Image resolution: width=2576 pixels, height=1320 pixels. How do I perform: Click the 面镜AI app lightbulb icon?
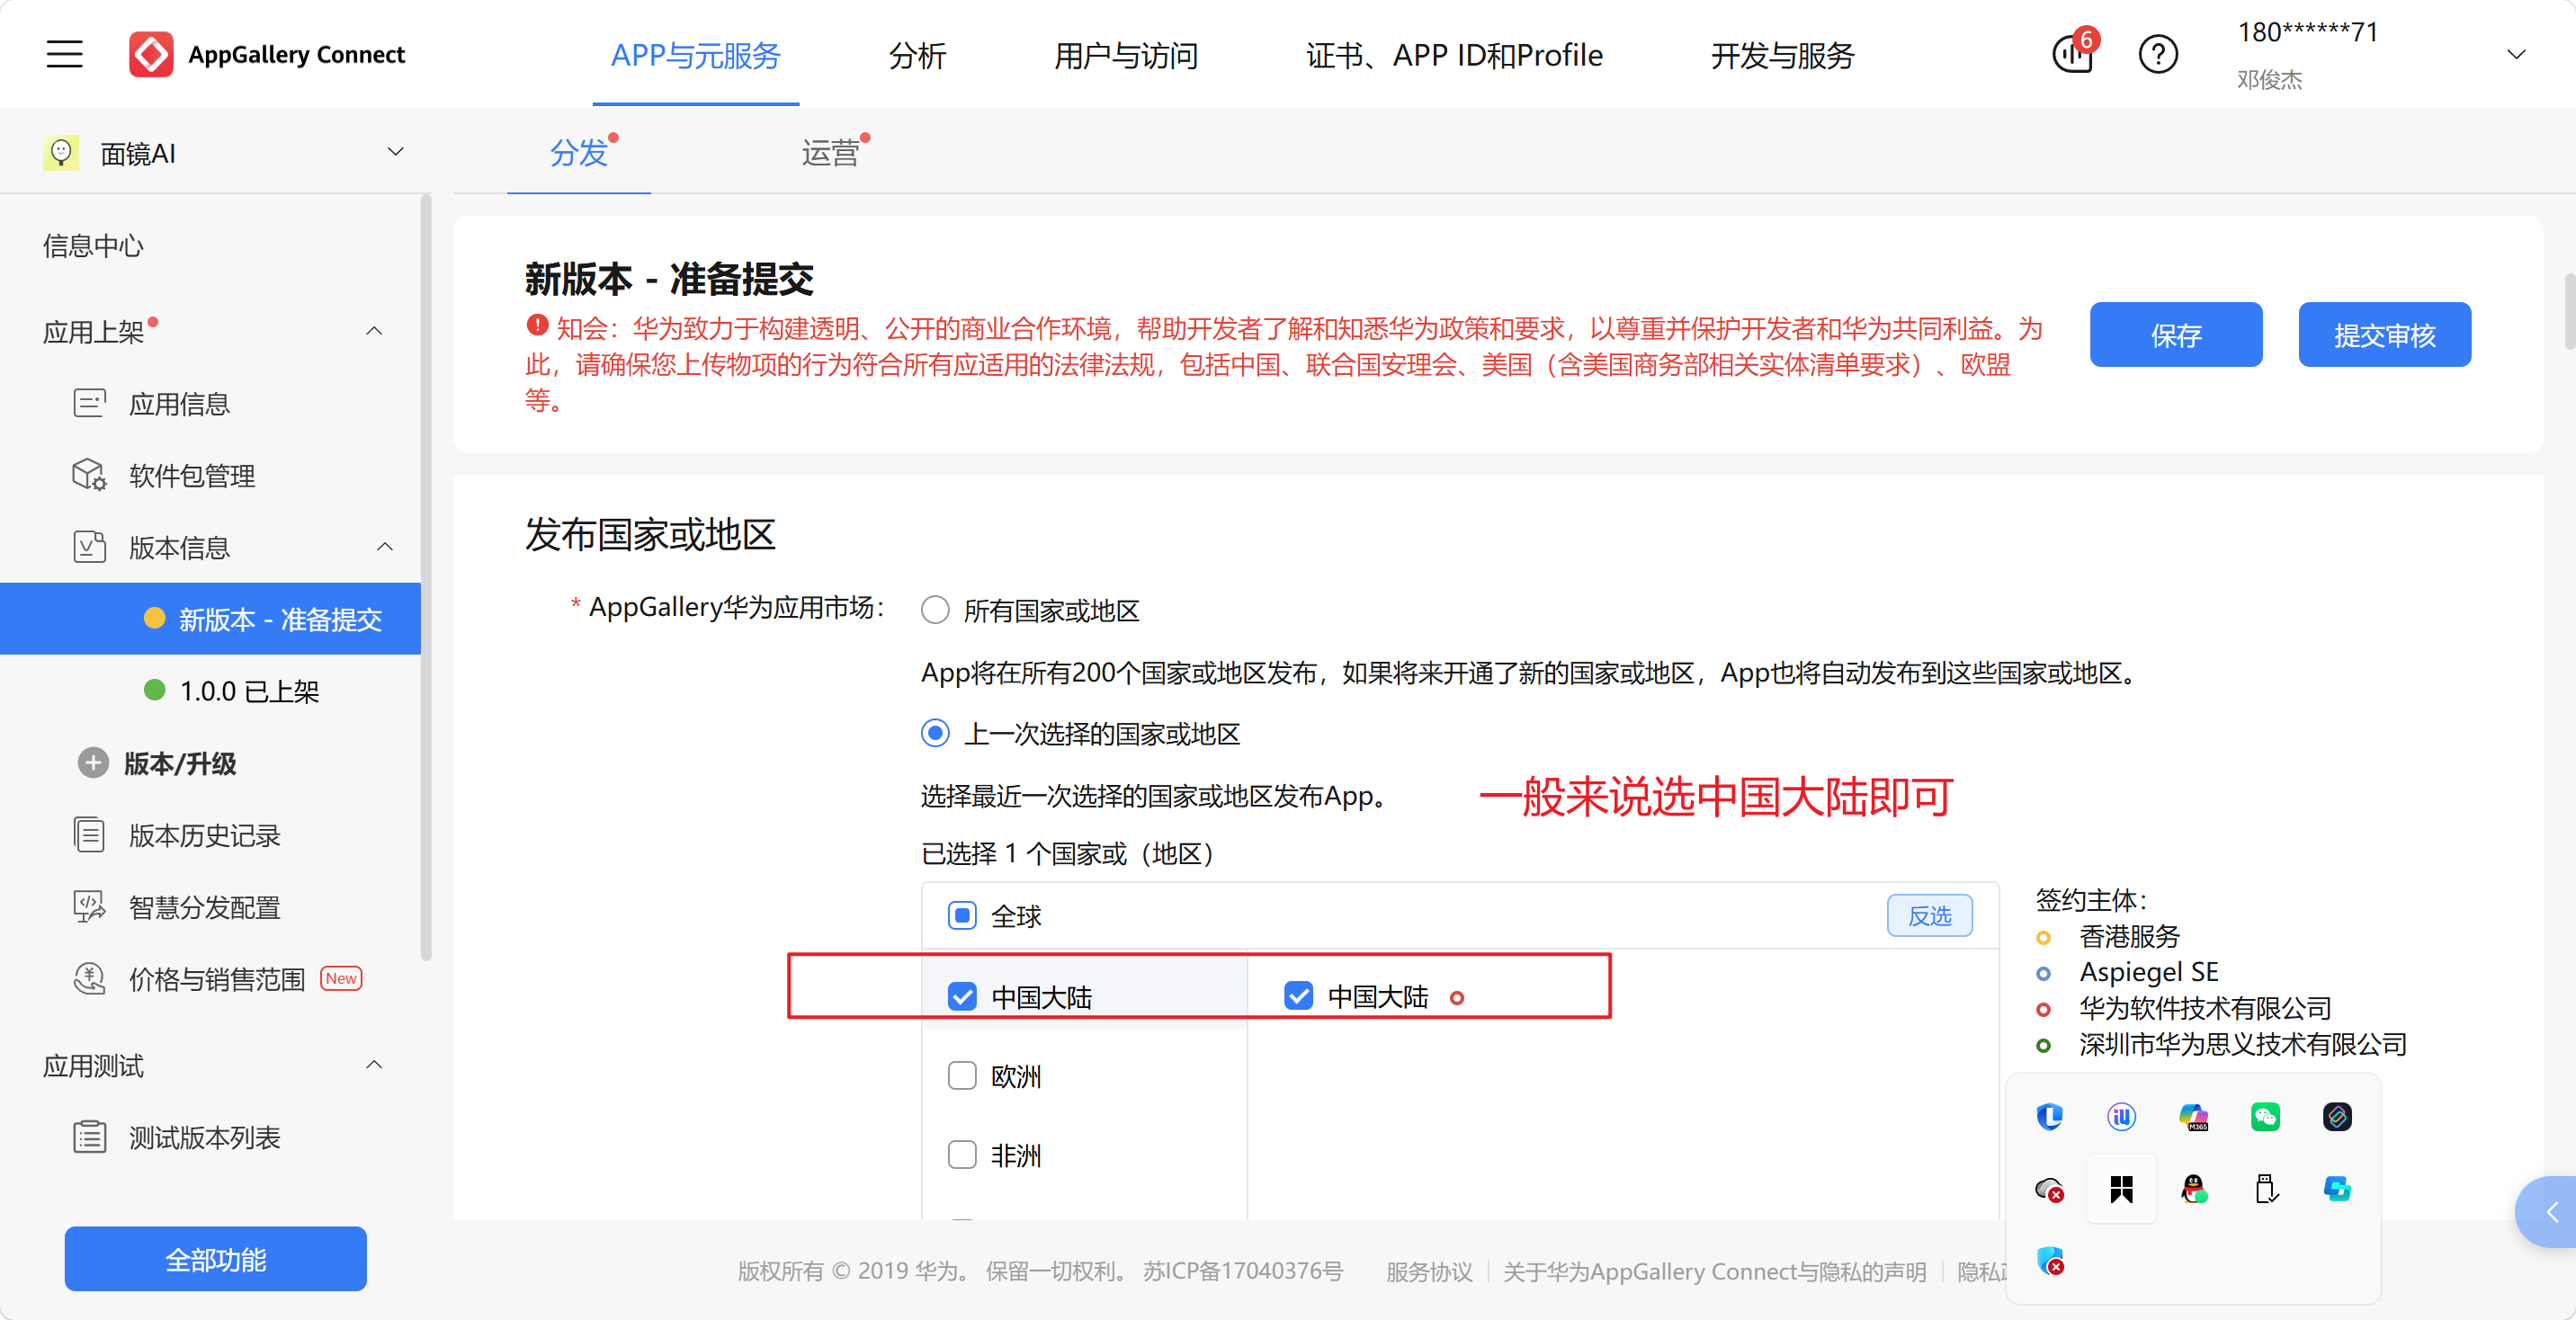[61, 153]
